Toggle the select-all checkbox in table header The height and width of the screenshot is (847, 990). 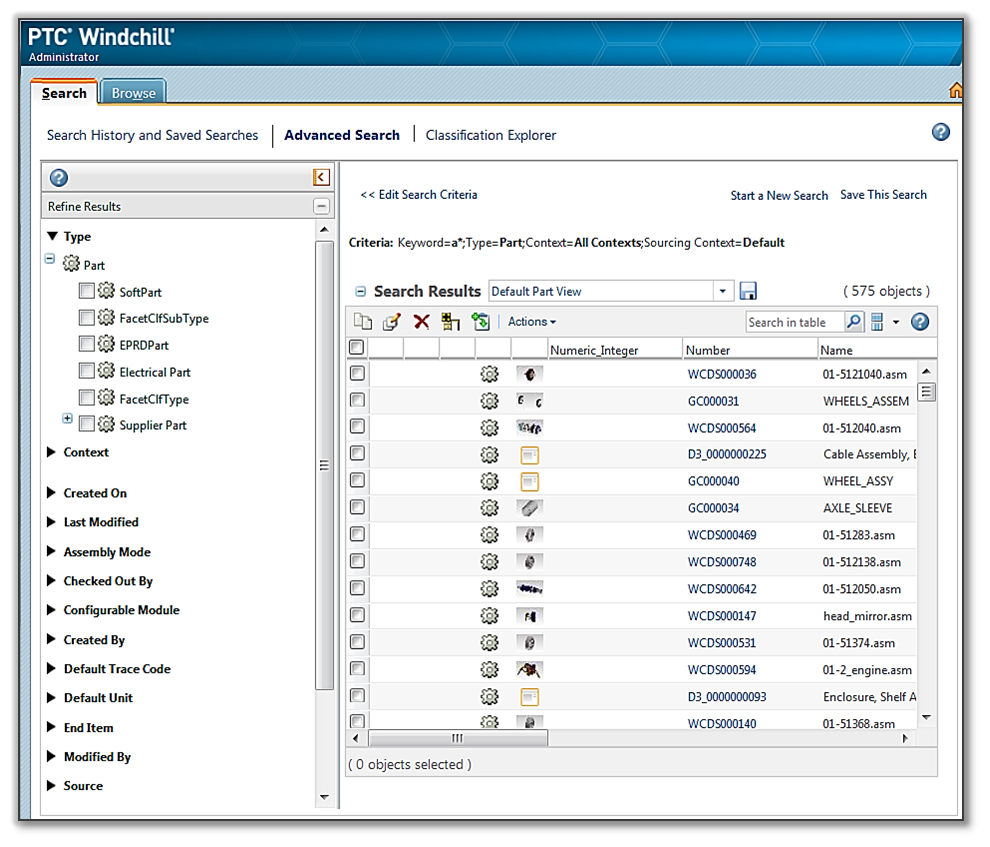pyautogui.click(x=357, y=347)
